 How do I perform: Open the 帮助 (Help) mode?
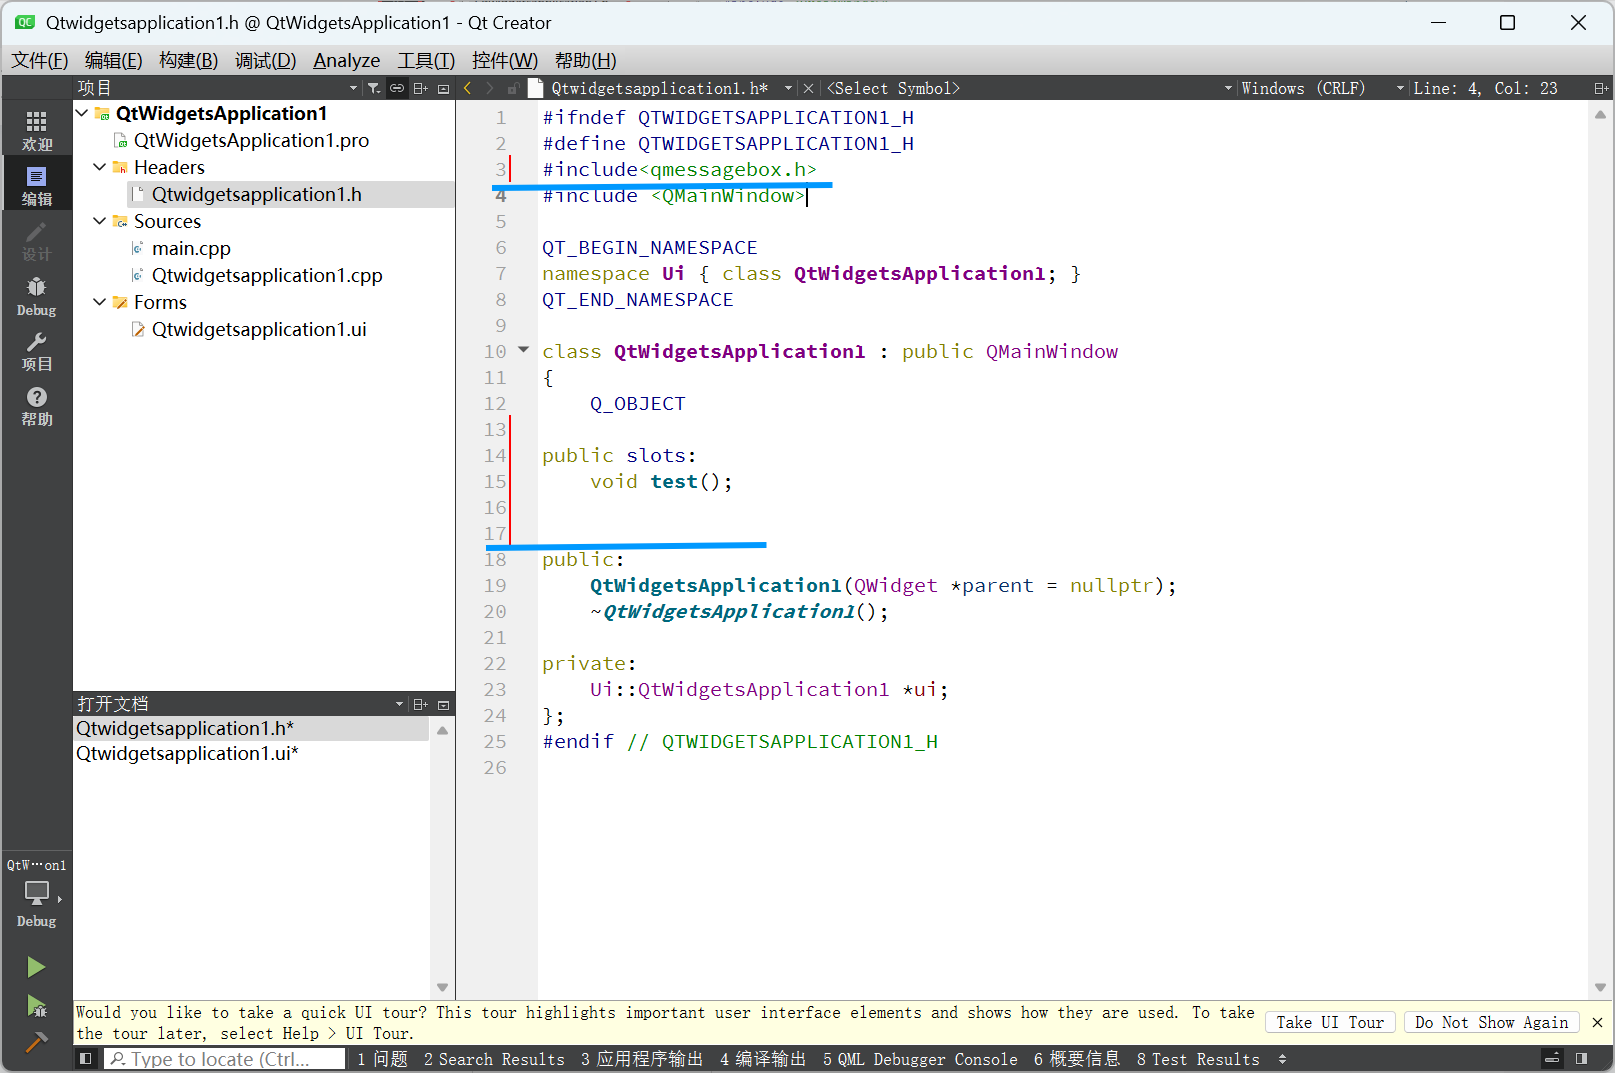(37, 406)
